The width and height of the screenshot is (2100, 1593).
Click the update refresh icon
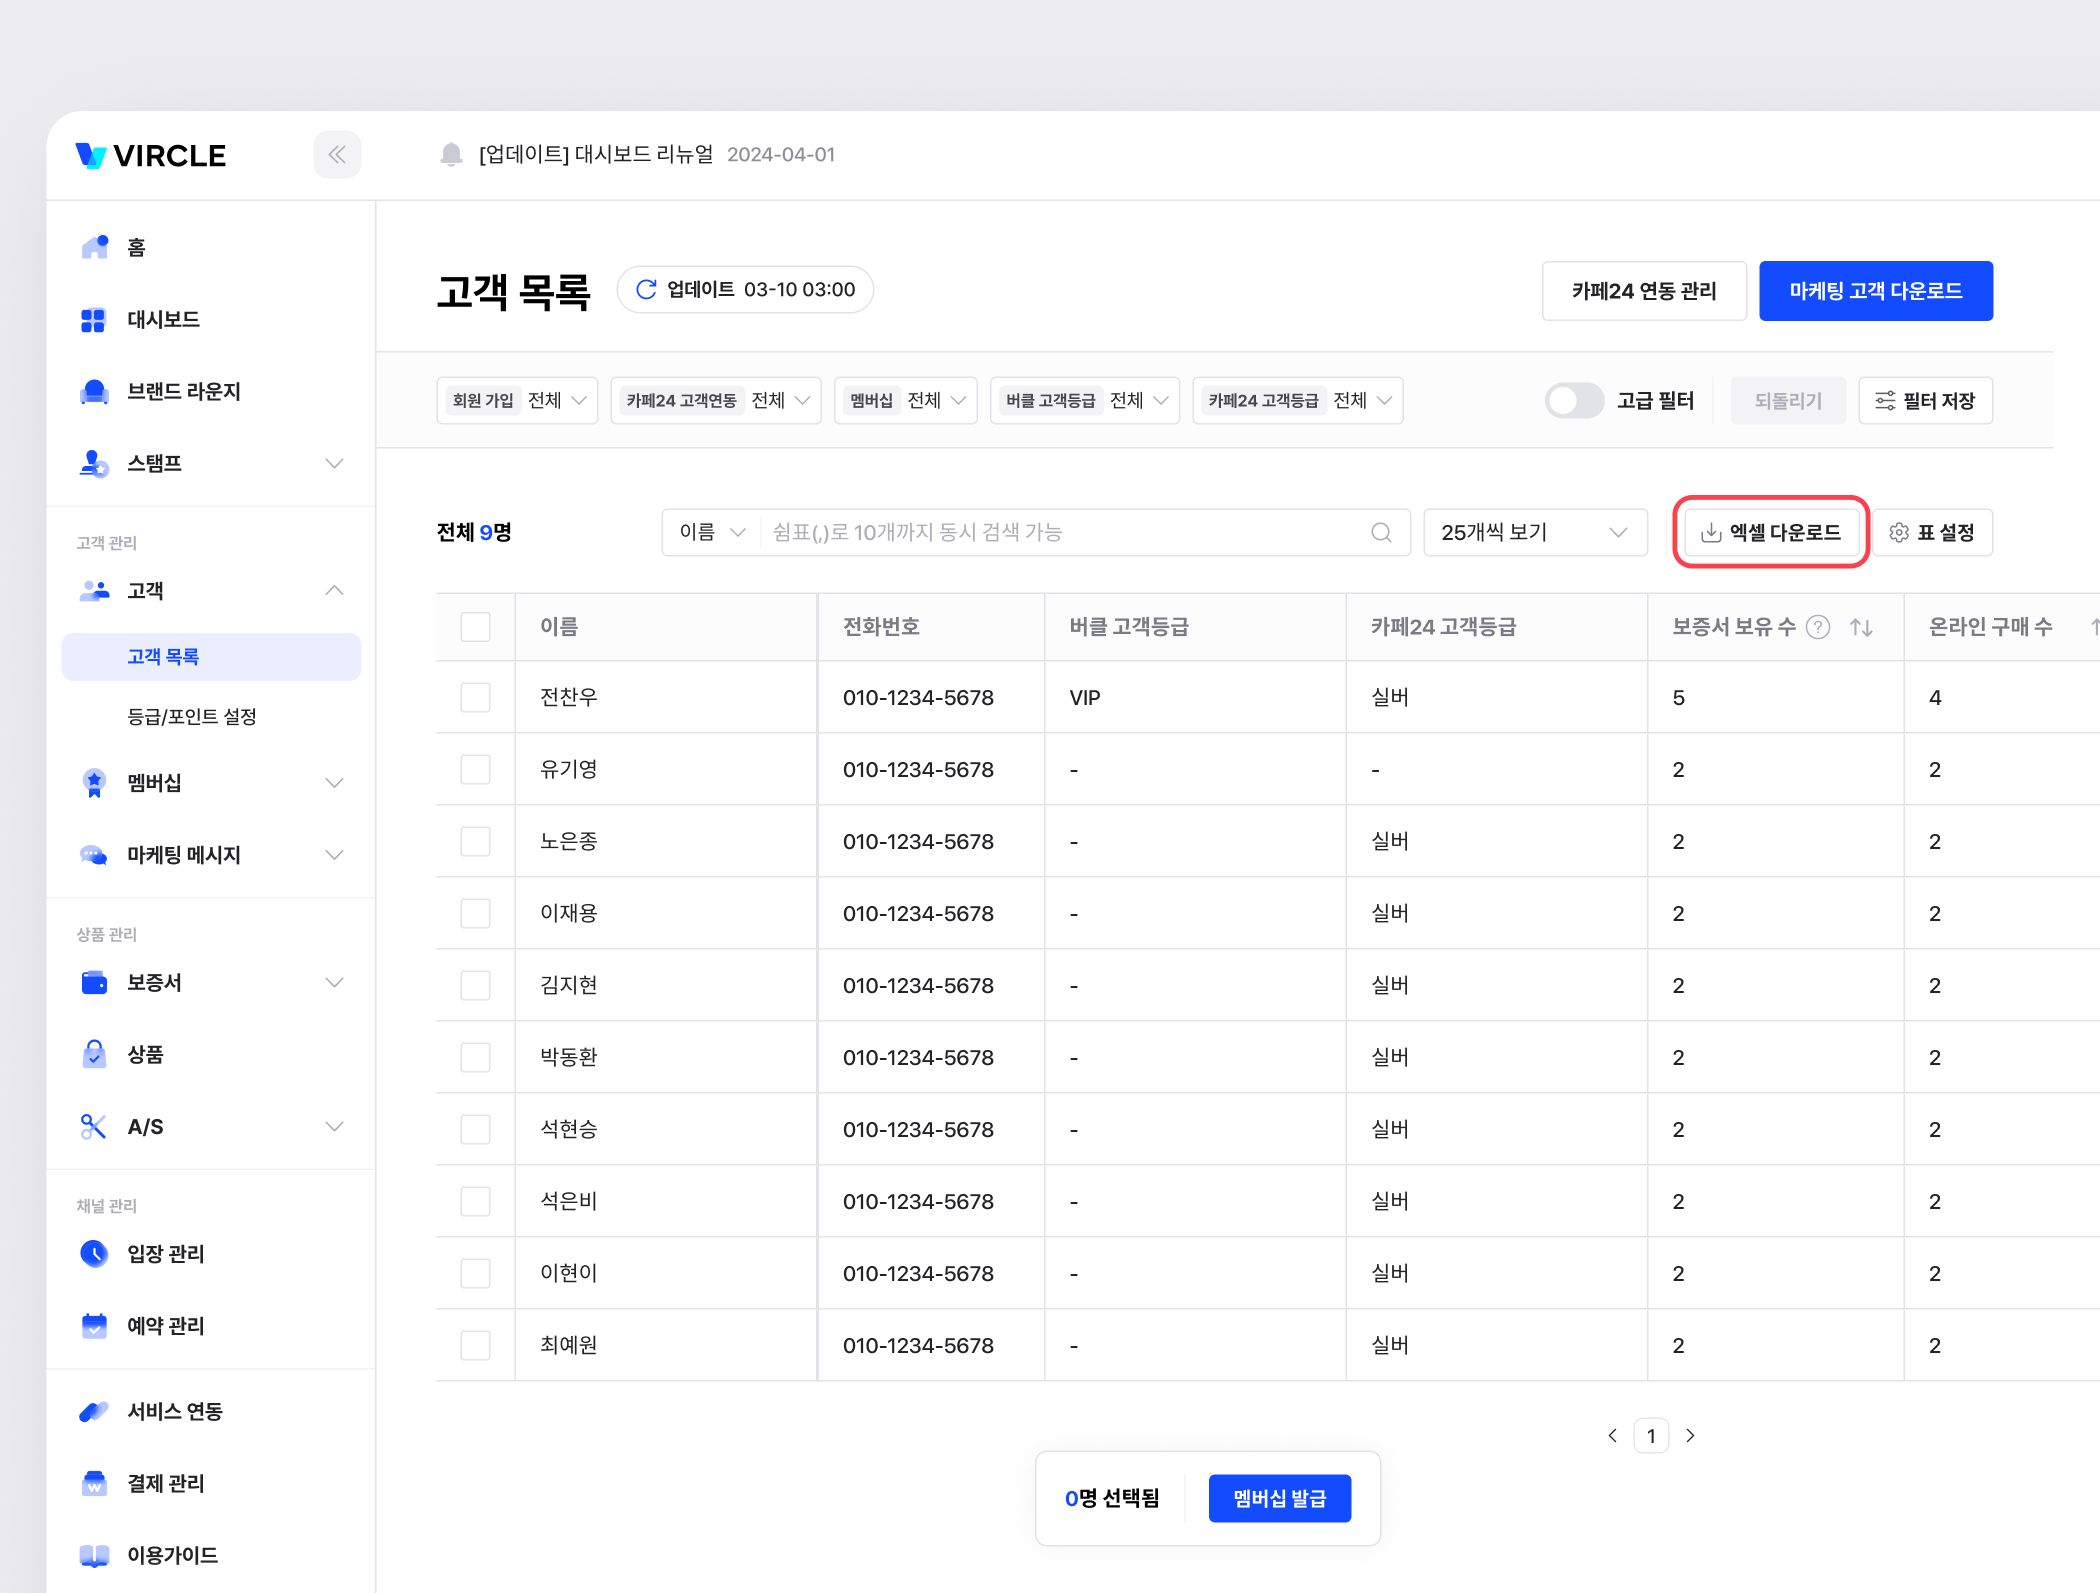pos(646,289)
